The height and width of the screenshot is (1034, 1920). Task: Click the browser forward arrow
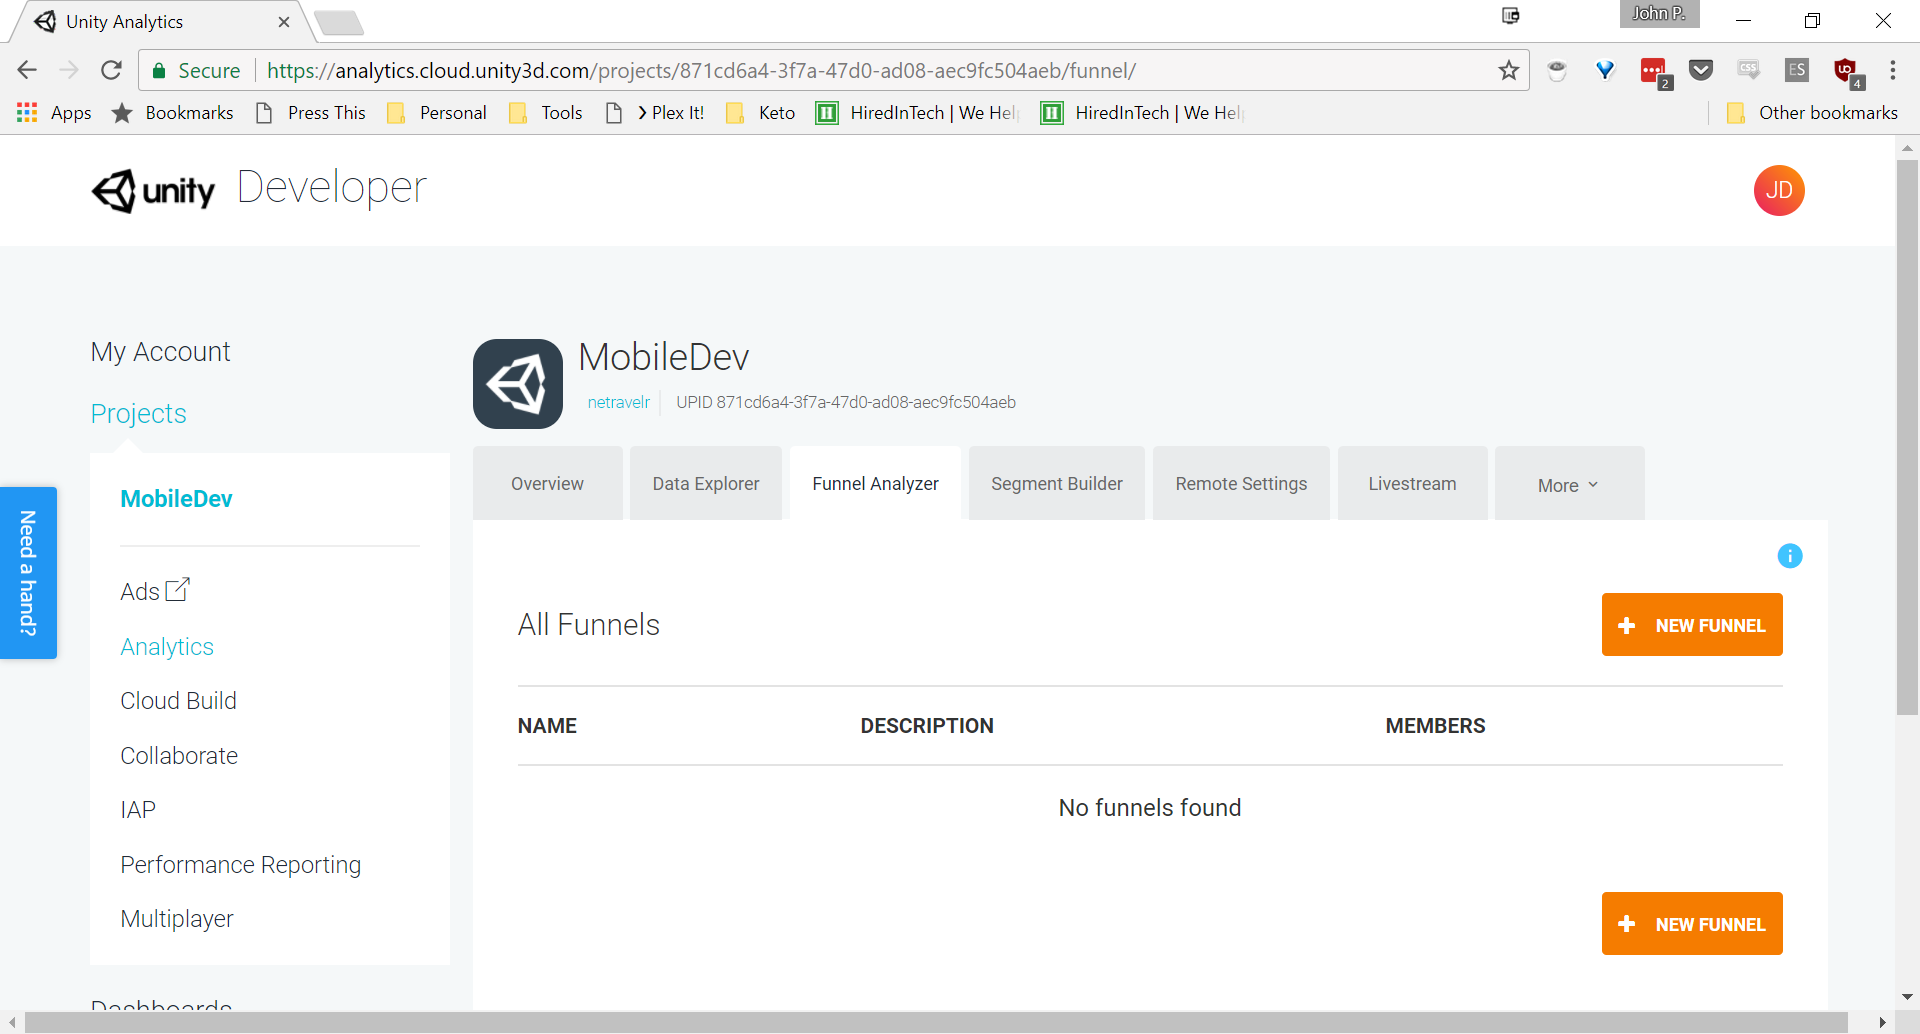(x=69, y=70)
